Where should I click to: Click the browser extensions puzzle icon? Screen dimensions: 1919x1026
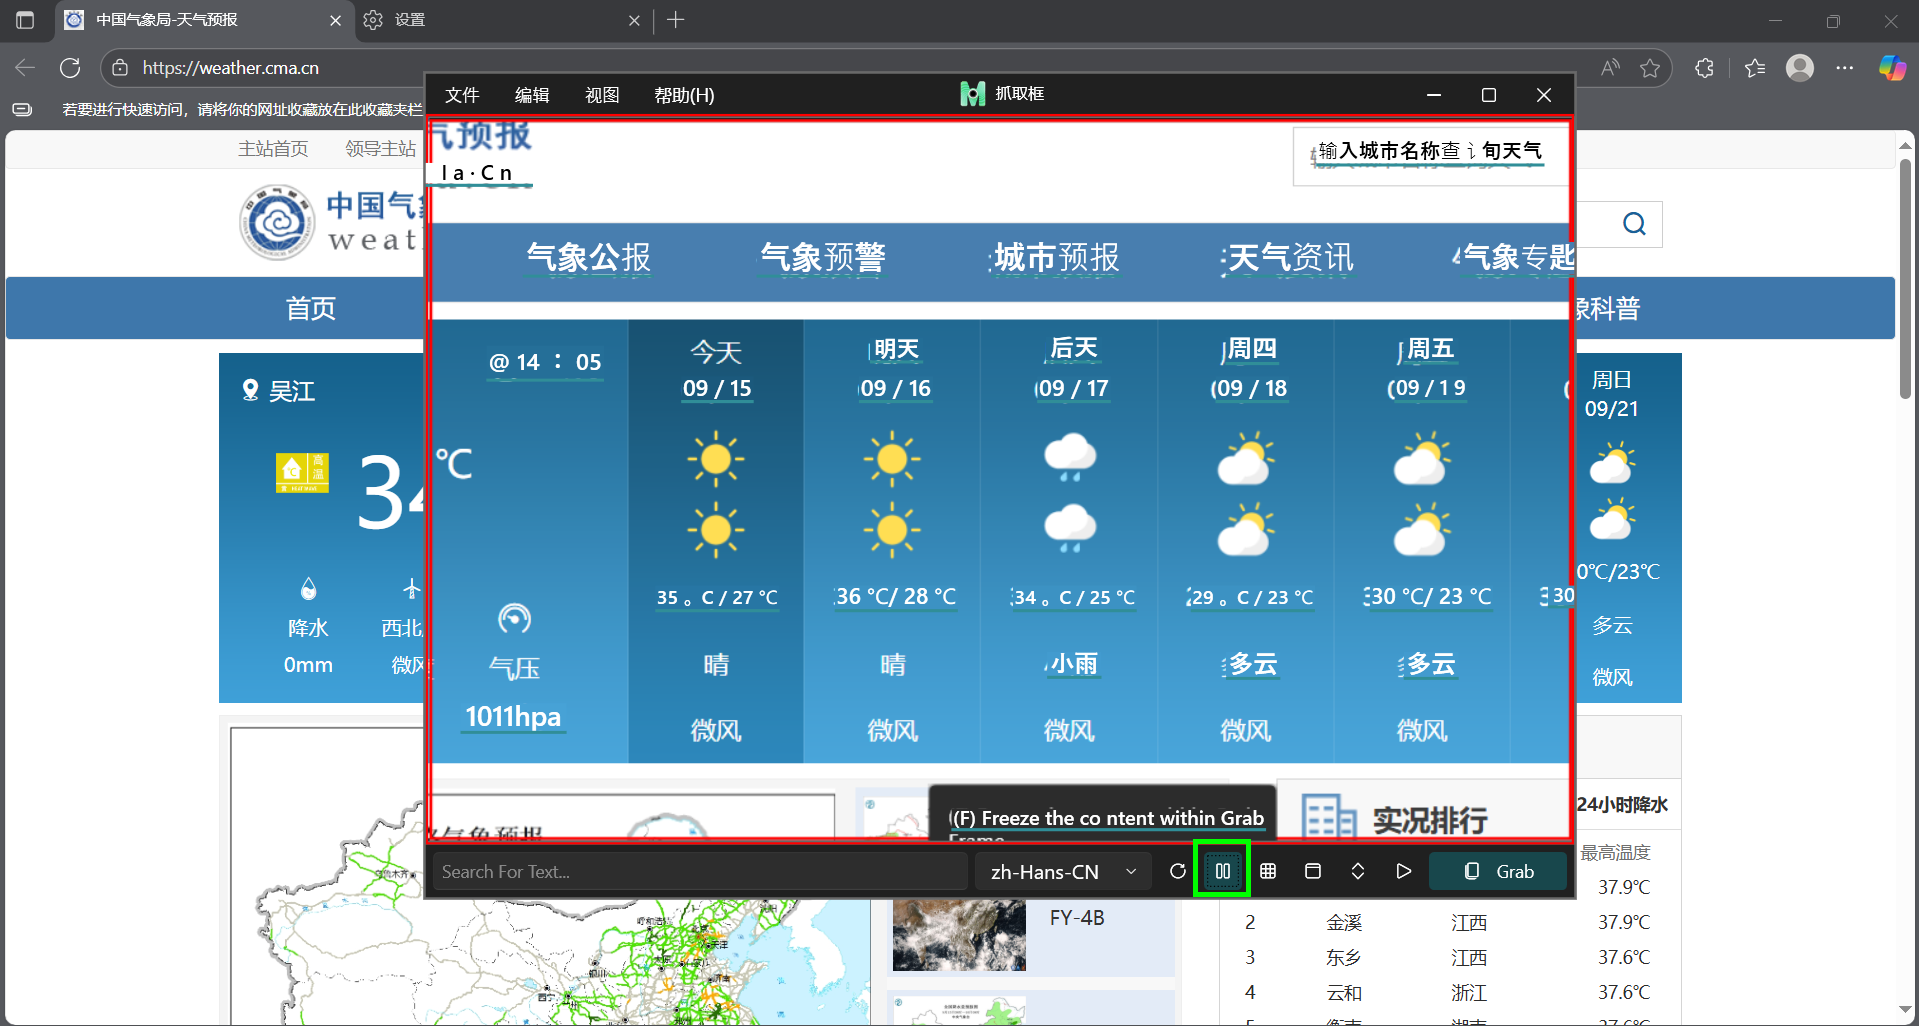pyautogui.click(x=1705, y=68)
